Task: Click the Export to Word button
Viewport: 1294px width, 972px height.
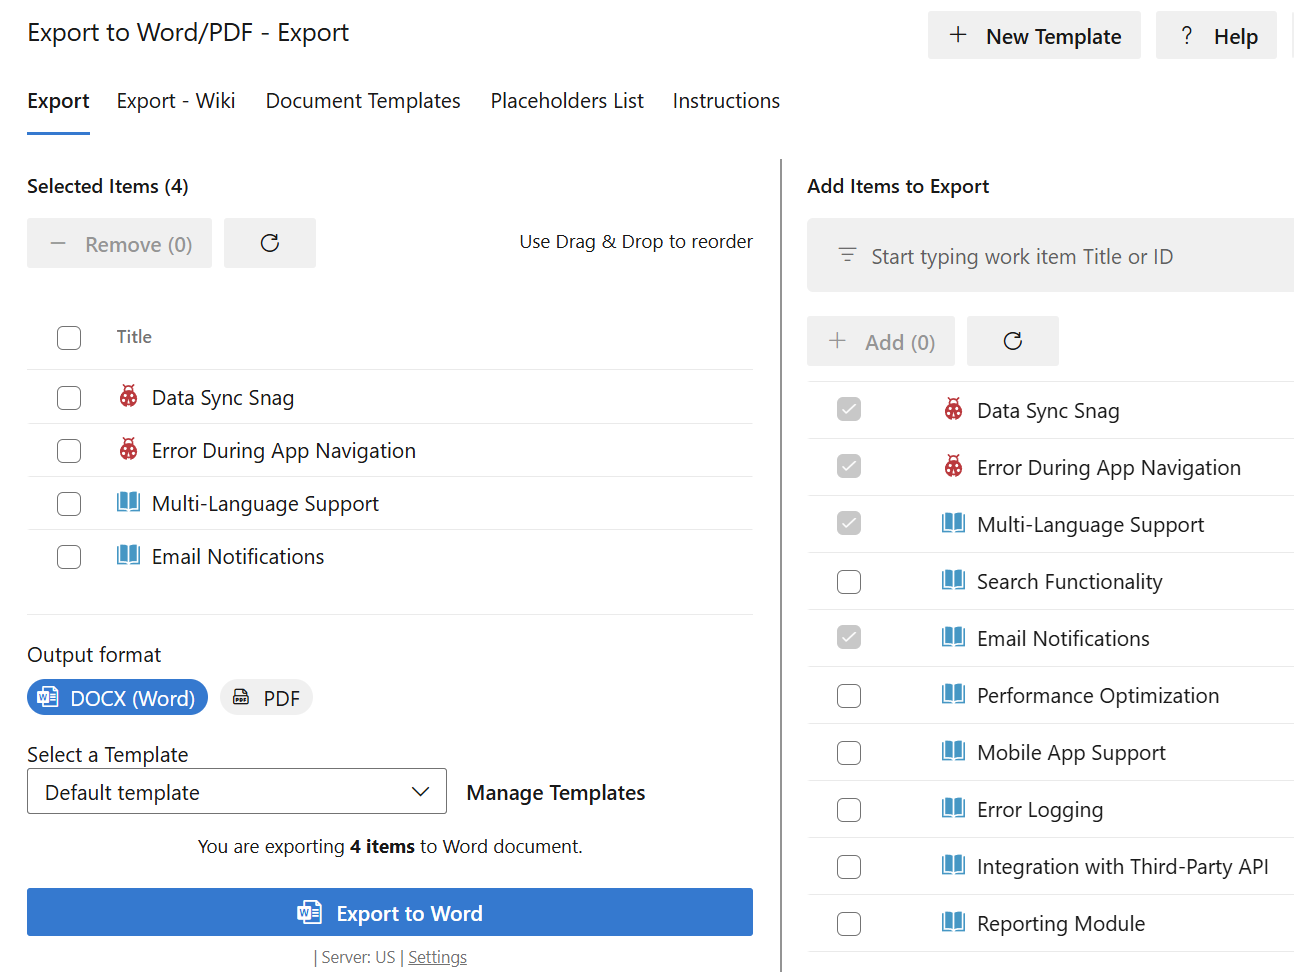Action: click(x=390, y=912)
